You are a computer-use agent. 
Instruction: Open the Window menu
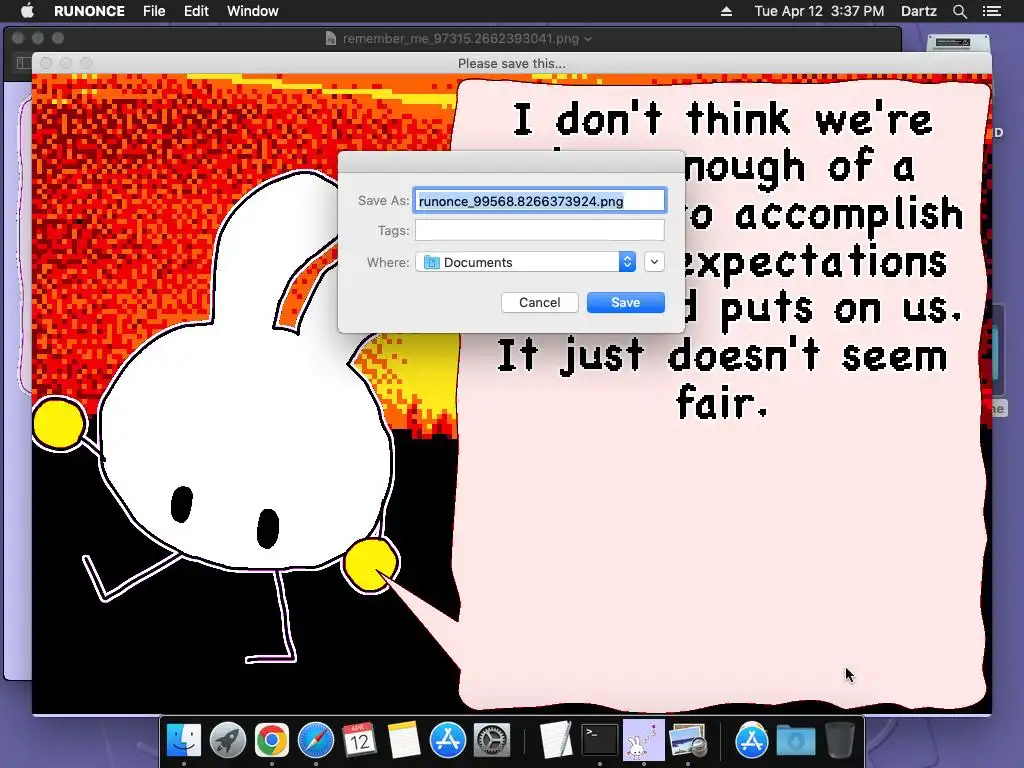(x=253, y=11)
